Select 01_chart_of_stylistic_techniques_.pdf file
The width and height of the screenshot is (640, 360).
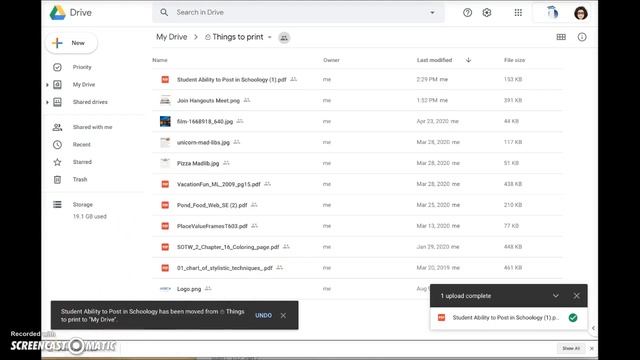click(x=358, y=268)
